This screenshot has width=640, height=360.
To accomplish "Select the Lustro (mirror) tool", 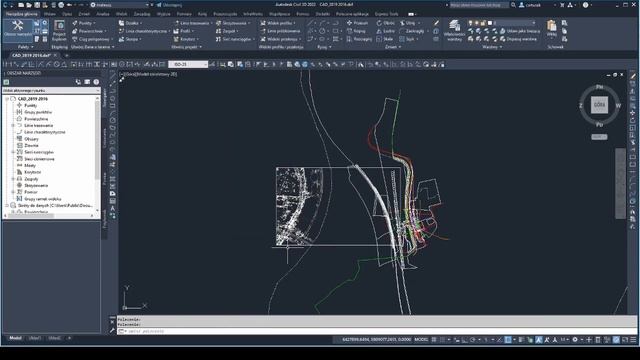I will point(386,31).
